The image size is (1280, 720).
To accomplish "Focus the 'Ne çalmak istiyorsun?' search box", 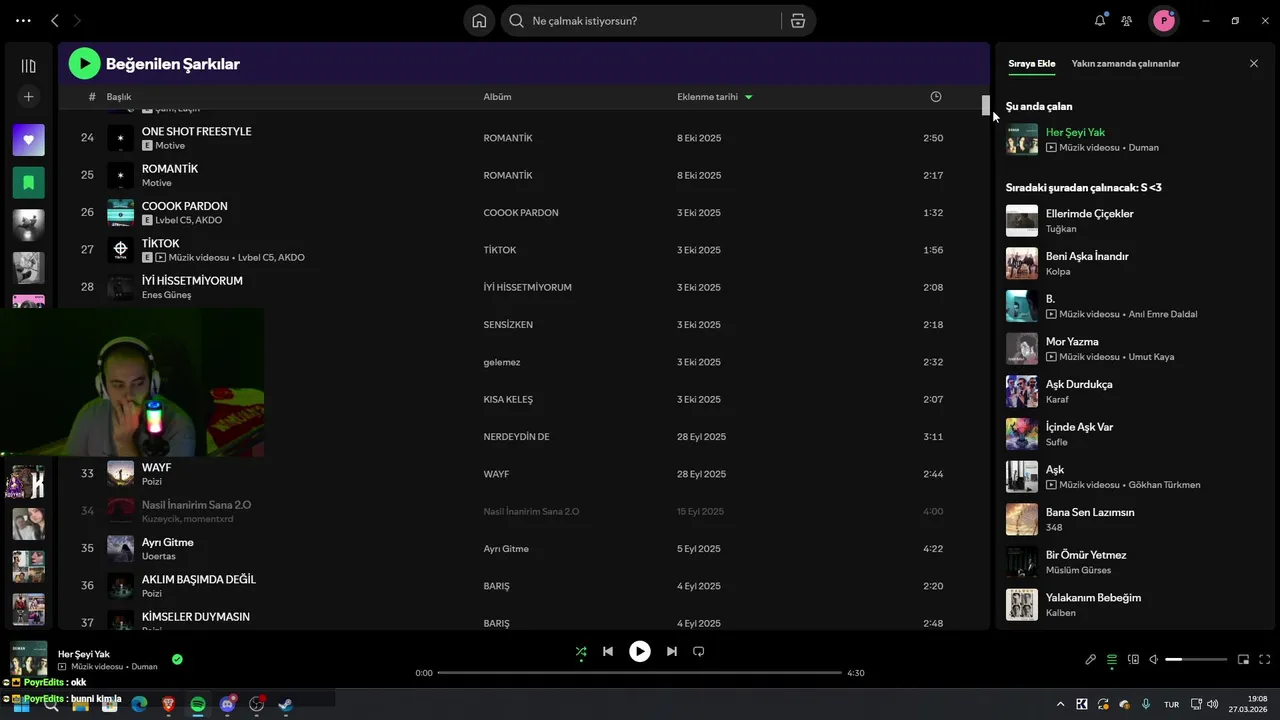I will pyautogui.click(x=640, y=20).
